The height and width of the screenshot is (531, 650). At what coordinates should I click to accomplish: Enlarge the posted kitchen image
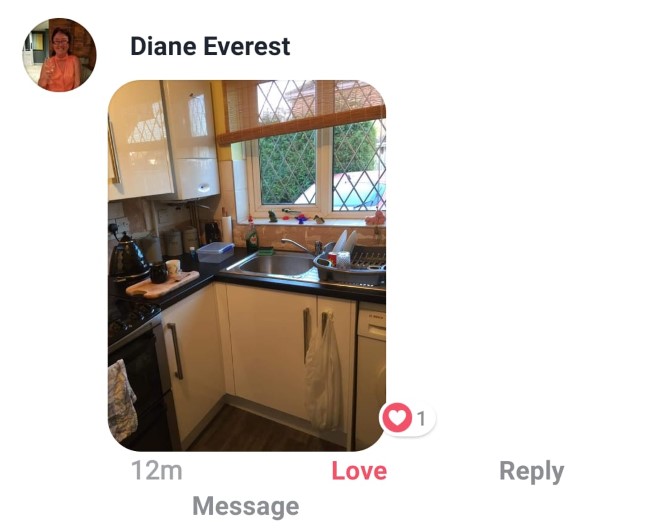point(247,265)
